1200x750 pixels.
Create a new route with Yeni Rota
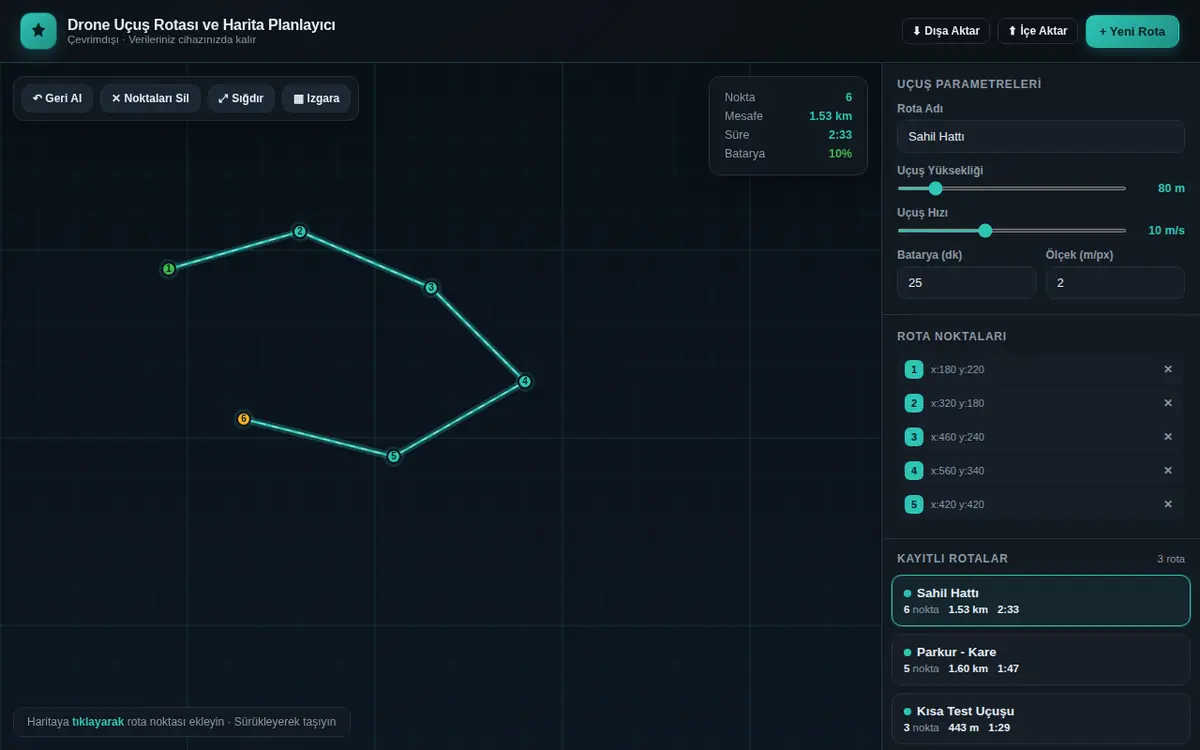pyautogui.click(x=1132, y=31)
